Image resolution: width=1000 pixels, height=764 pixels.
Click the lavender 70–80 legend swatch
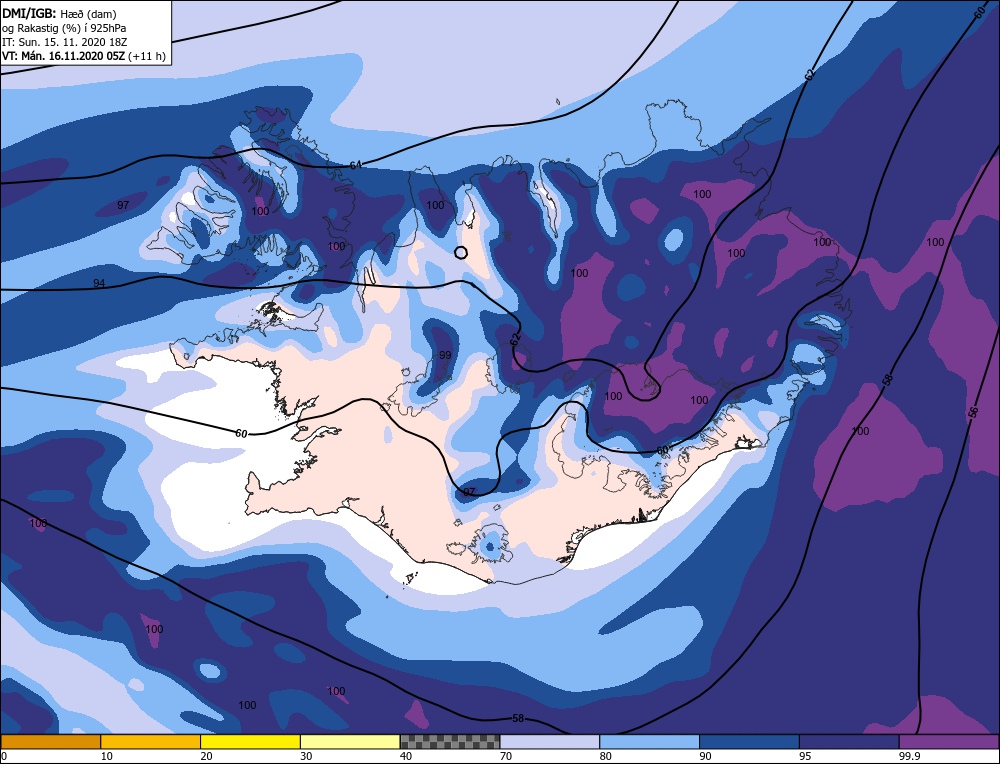[x=550, y=741]
